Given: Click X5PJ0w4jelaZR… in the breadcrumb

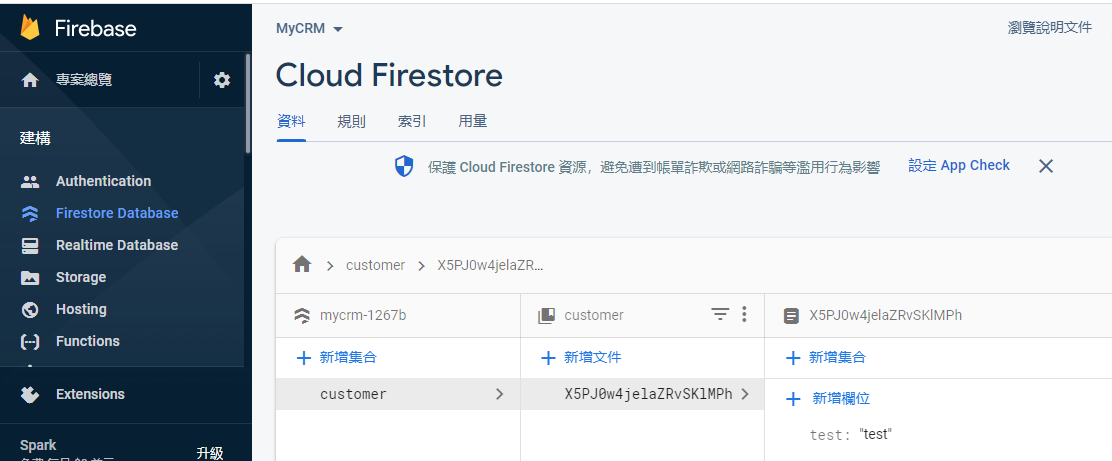Looking at the screenshot, I should click(x=490, y=265).
